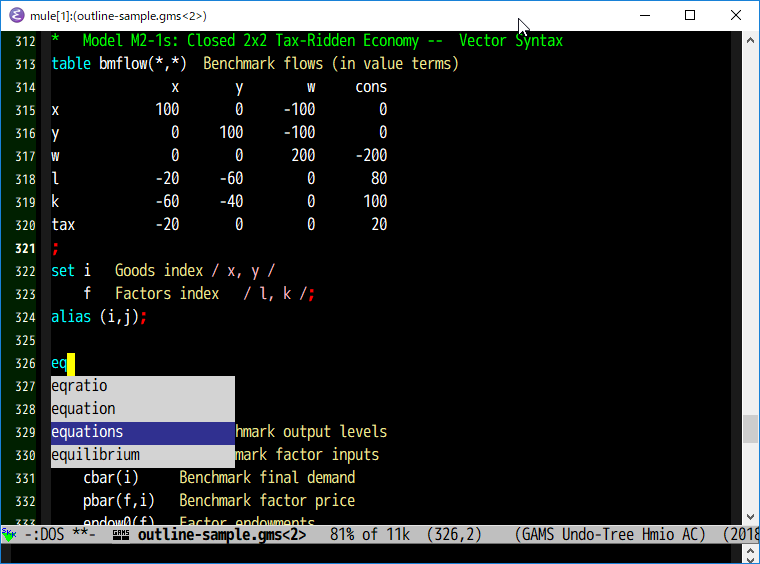Screen dimensions: 760x564
Task: Click 'Benchmark flows (in value terms)' text
Action: coord(331,63)
